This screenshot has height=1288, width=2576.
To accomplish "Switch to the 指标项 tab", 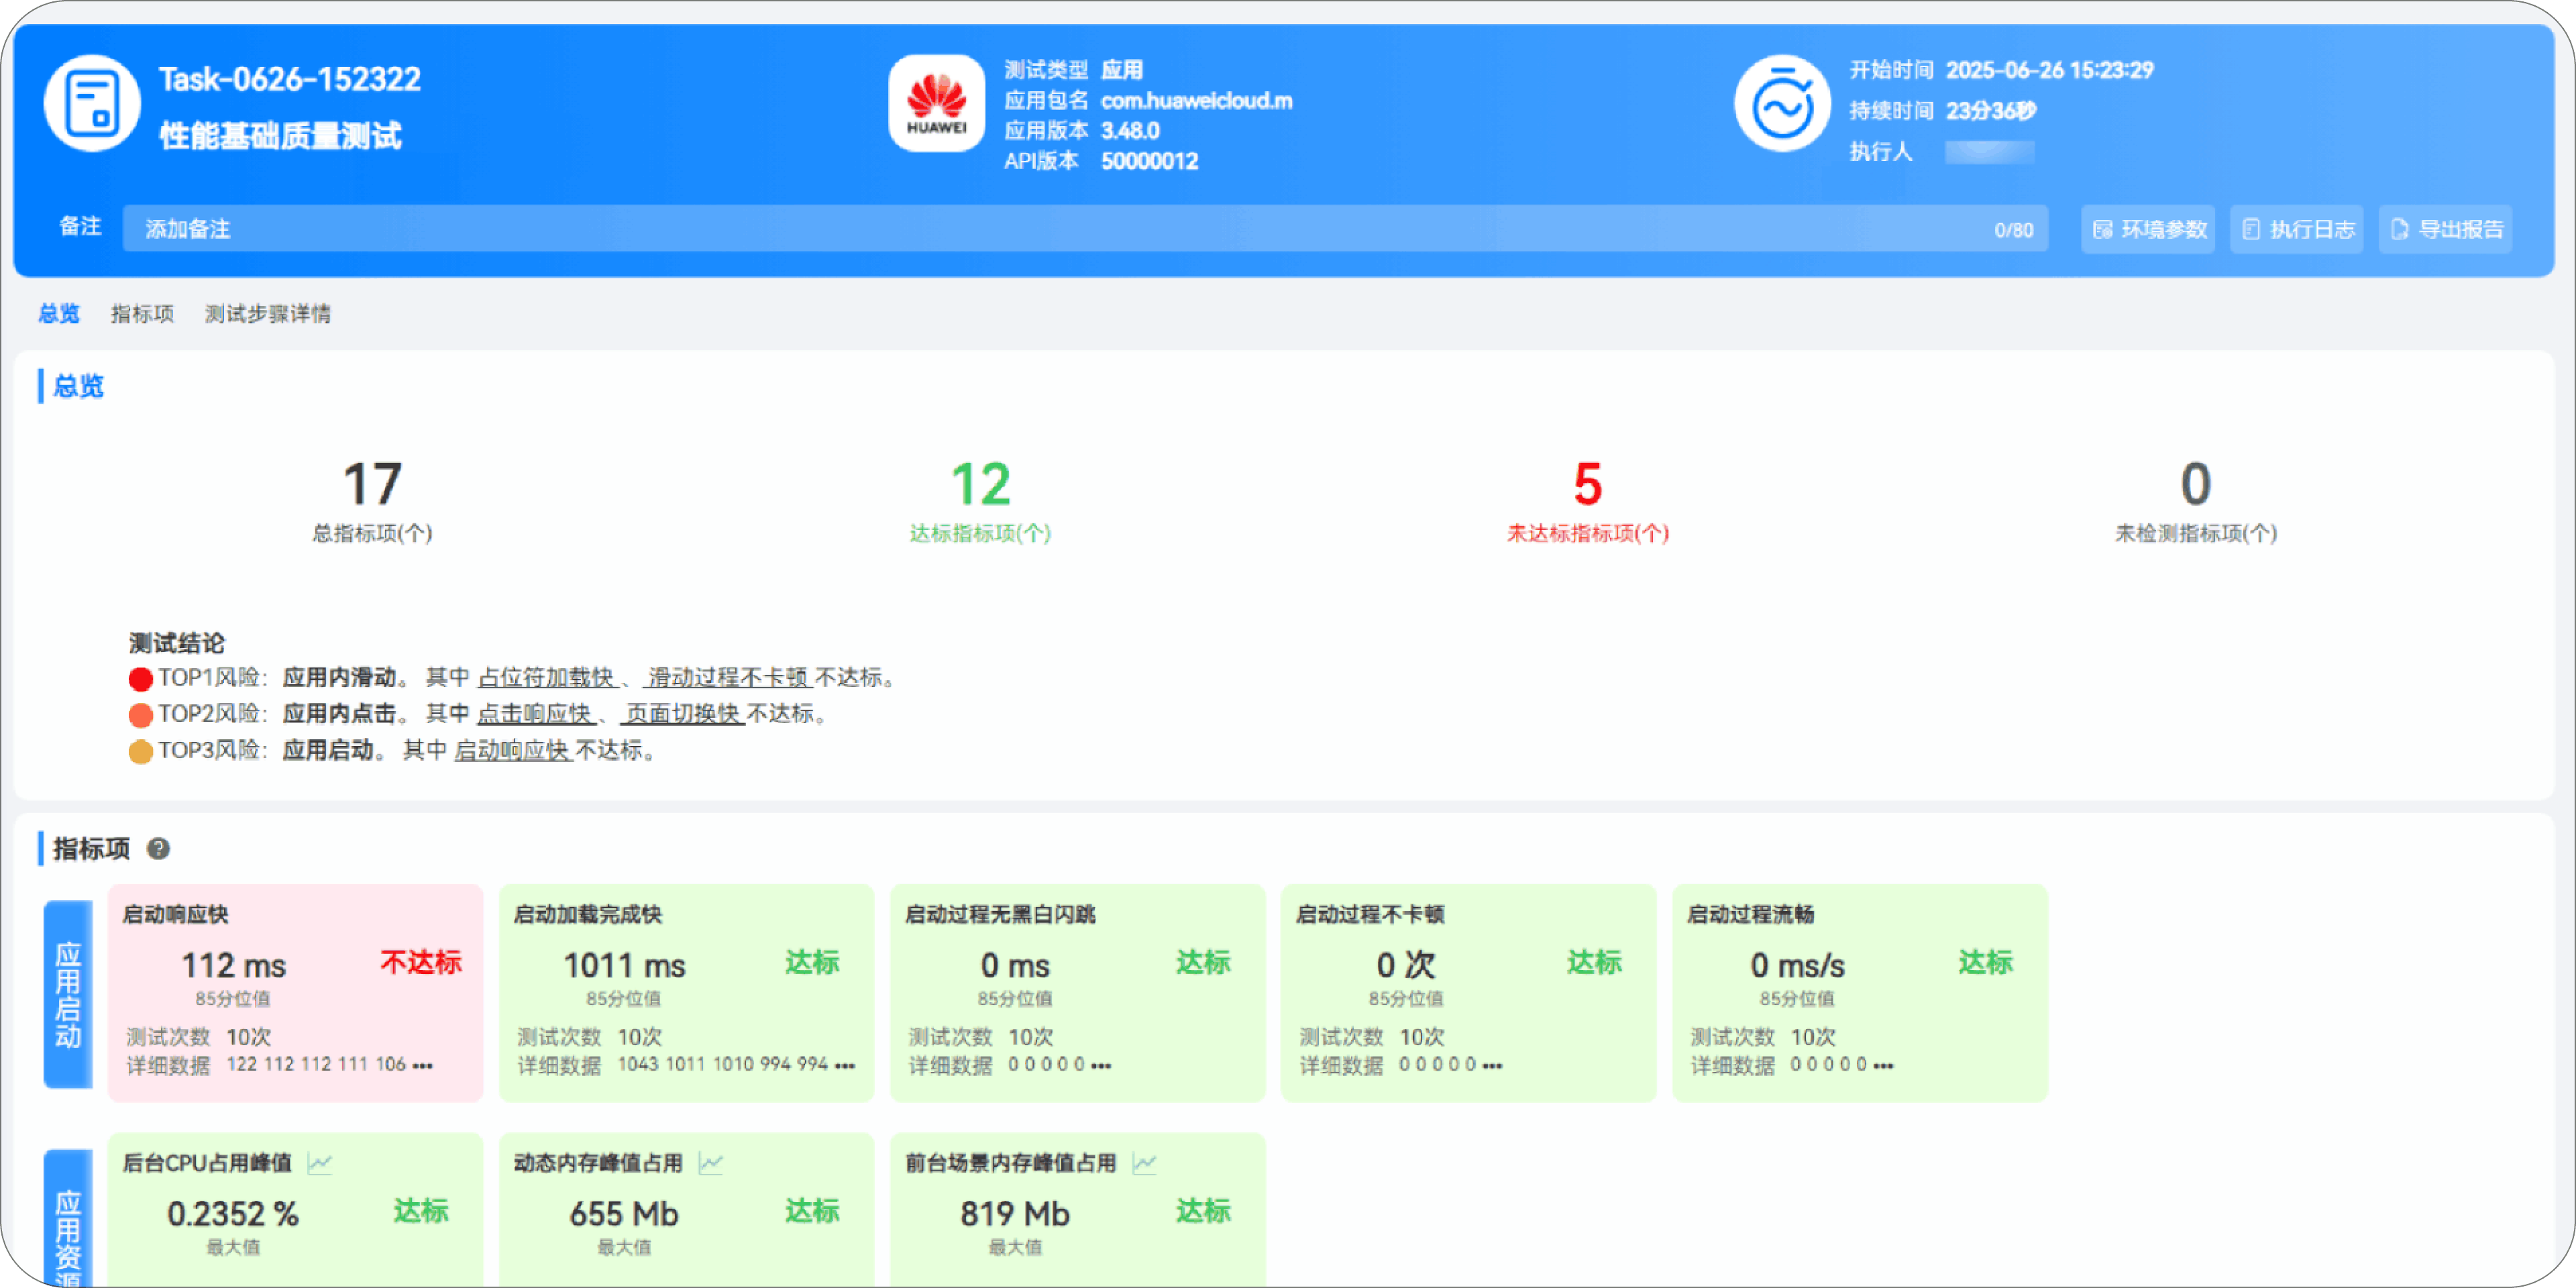I will point(142,314).
